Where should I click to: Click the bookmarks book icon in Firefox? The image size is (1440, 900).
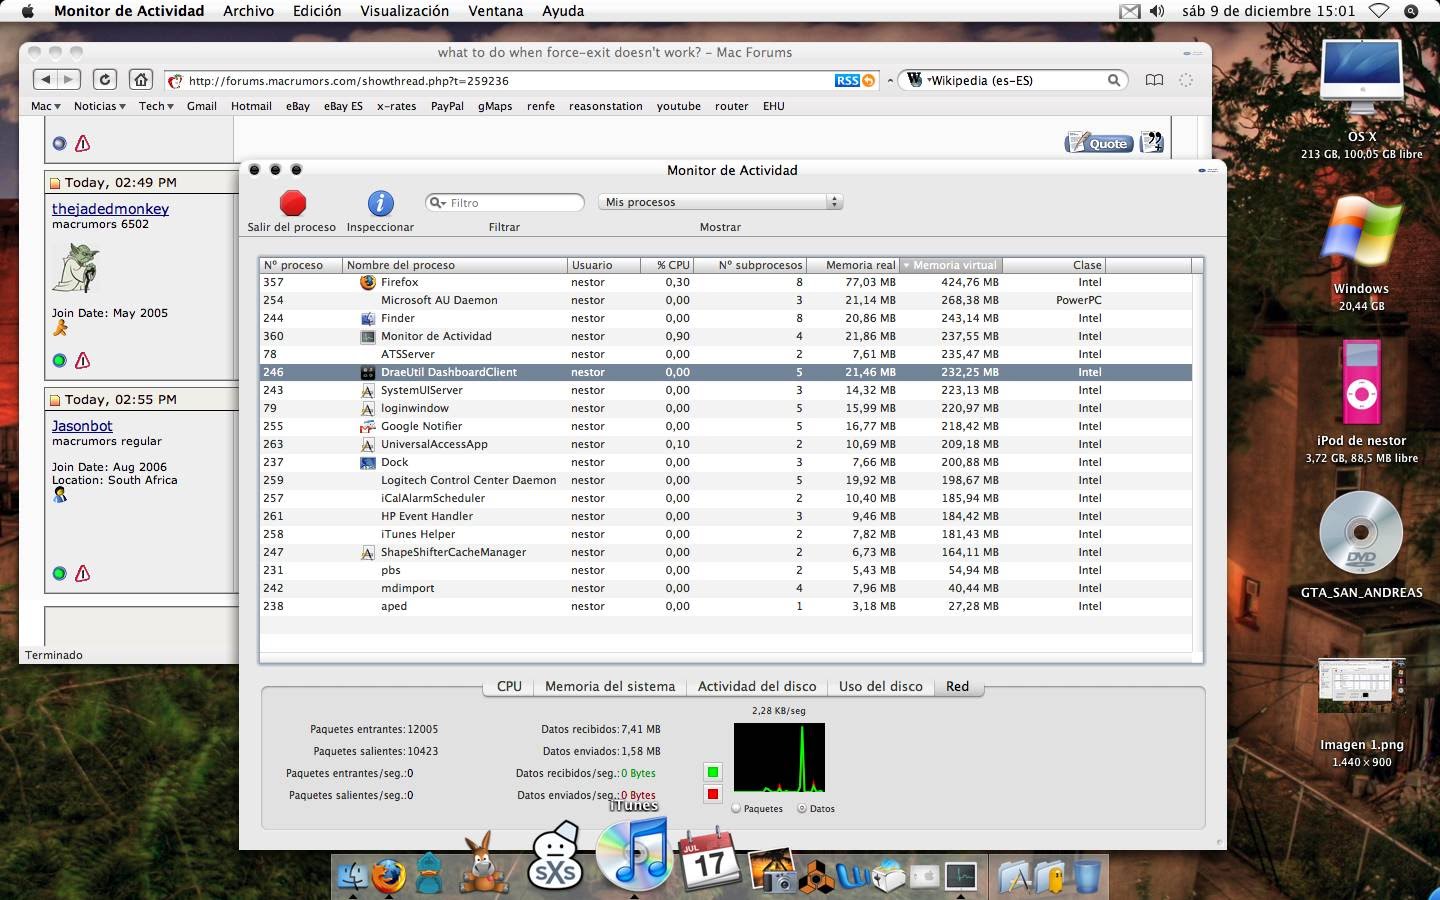1154,80
